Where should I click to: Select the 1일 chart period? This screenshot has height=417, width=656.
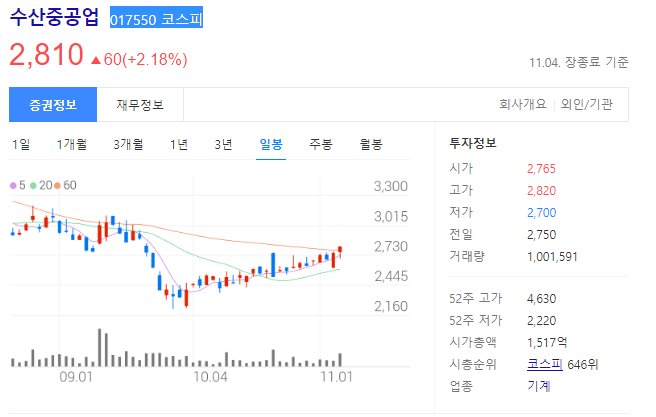21,145
